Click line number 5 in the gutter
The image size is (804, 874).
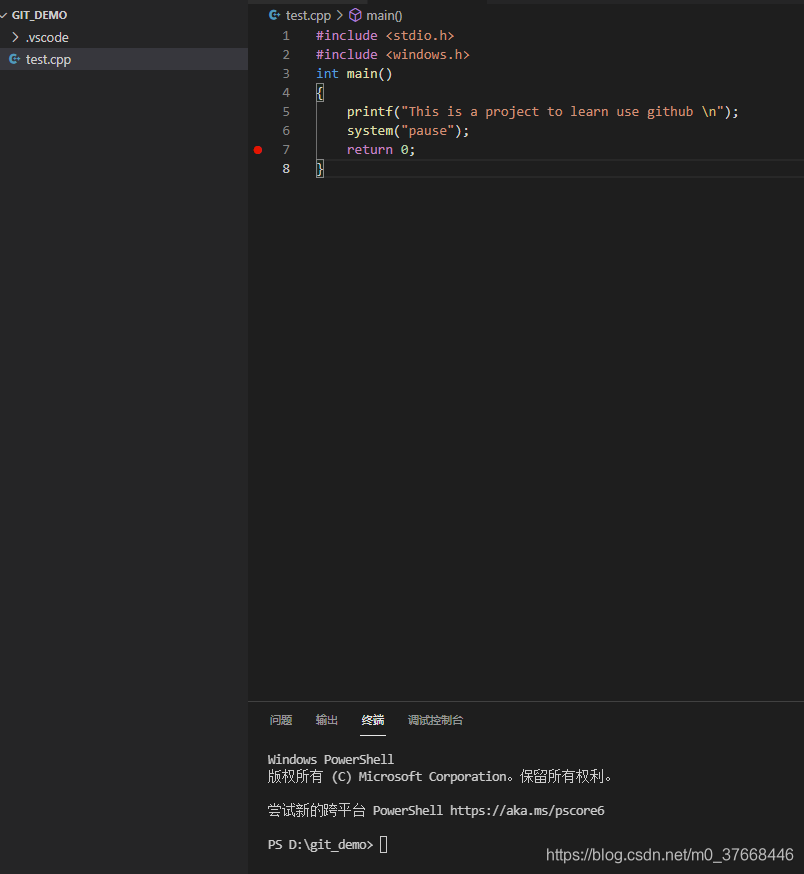coord(286,111)
